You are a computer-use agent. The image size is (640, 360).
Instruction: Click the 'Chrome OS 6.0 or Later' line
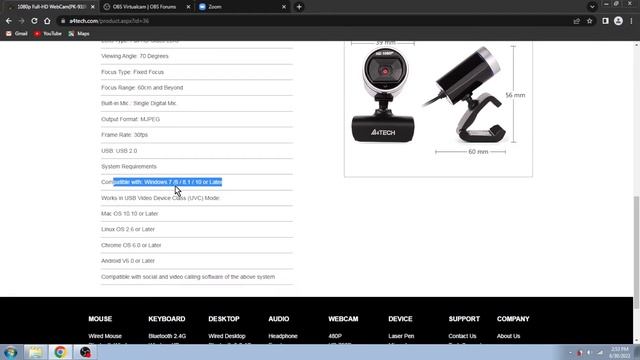131,245
